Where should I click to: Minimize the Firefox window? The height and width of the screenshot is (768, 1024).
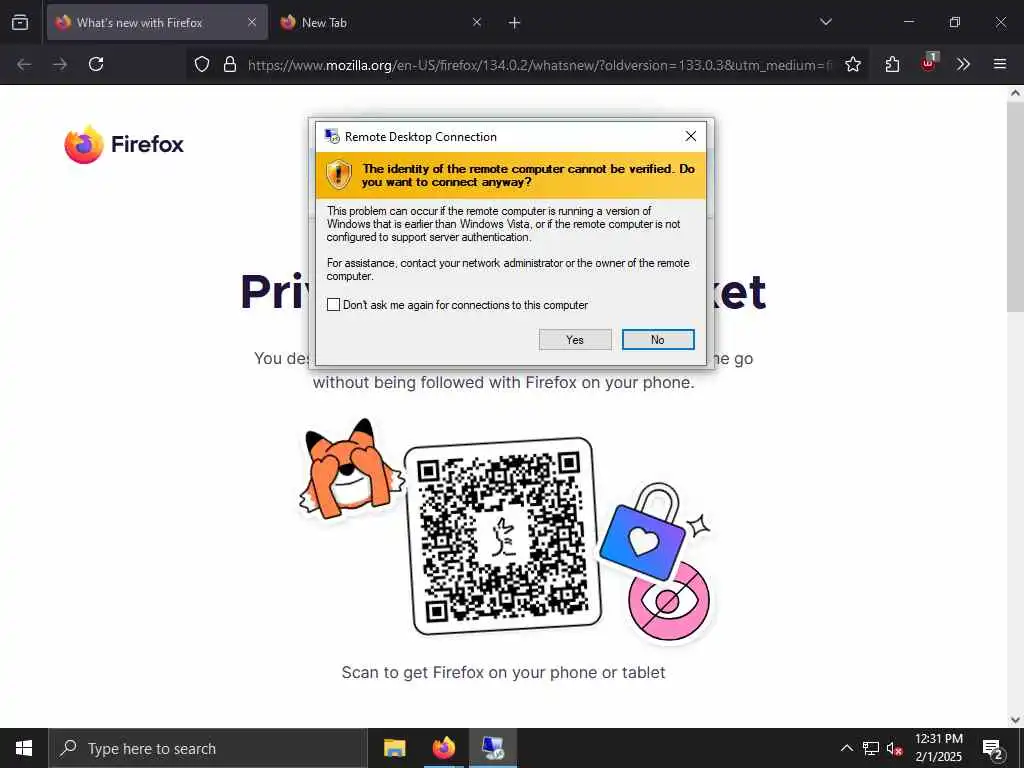coord(908,22)
